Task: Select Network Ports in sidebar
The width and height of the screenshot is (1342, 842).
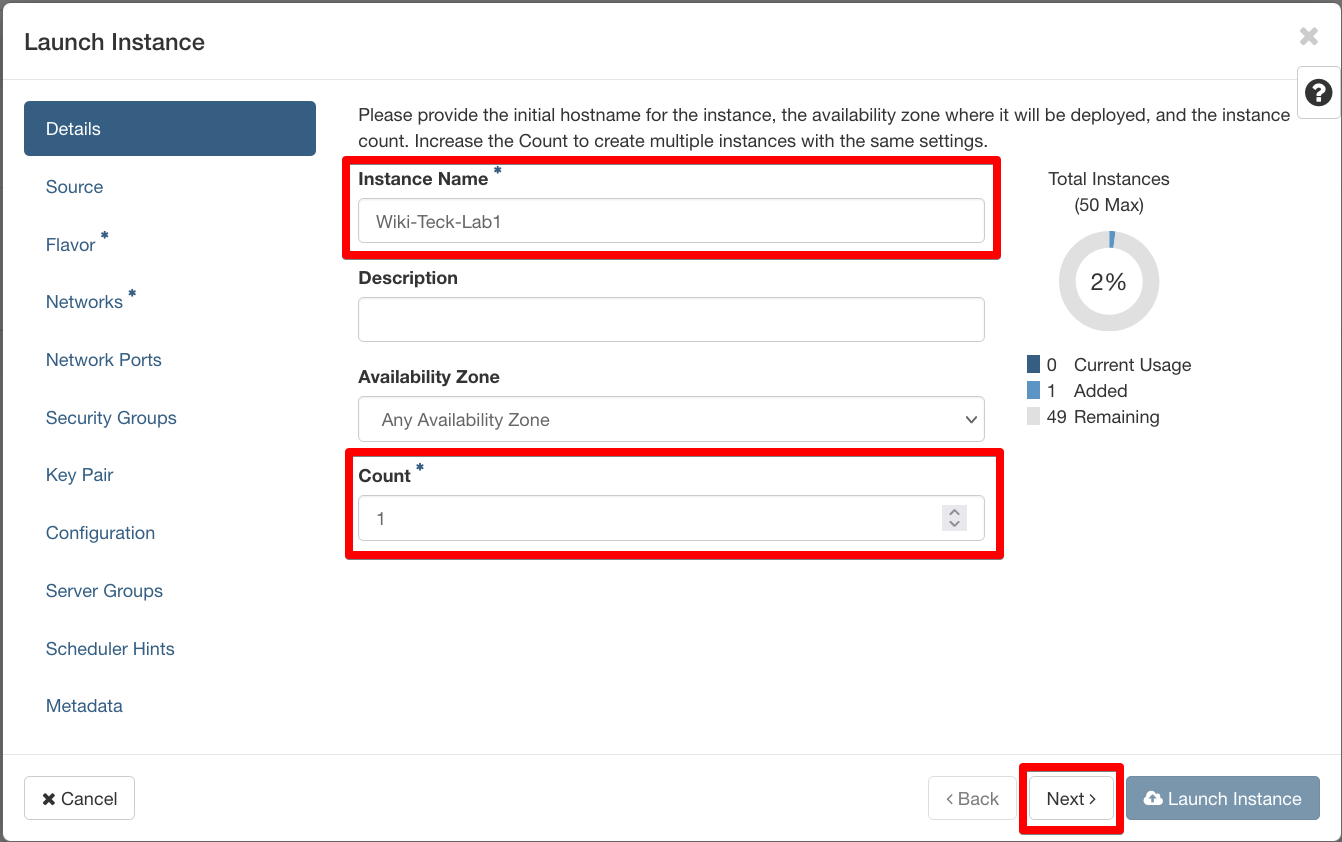Action: [103, 360]
